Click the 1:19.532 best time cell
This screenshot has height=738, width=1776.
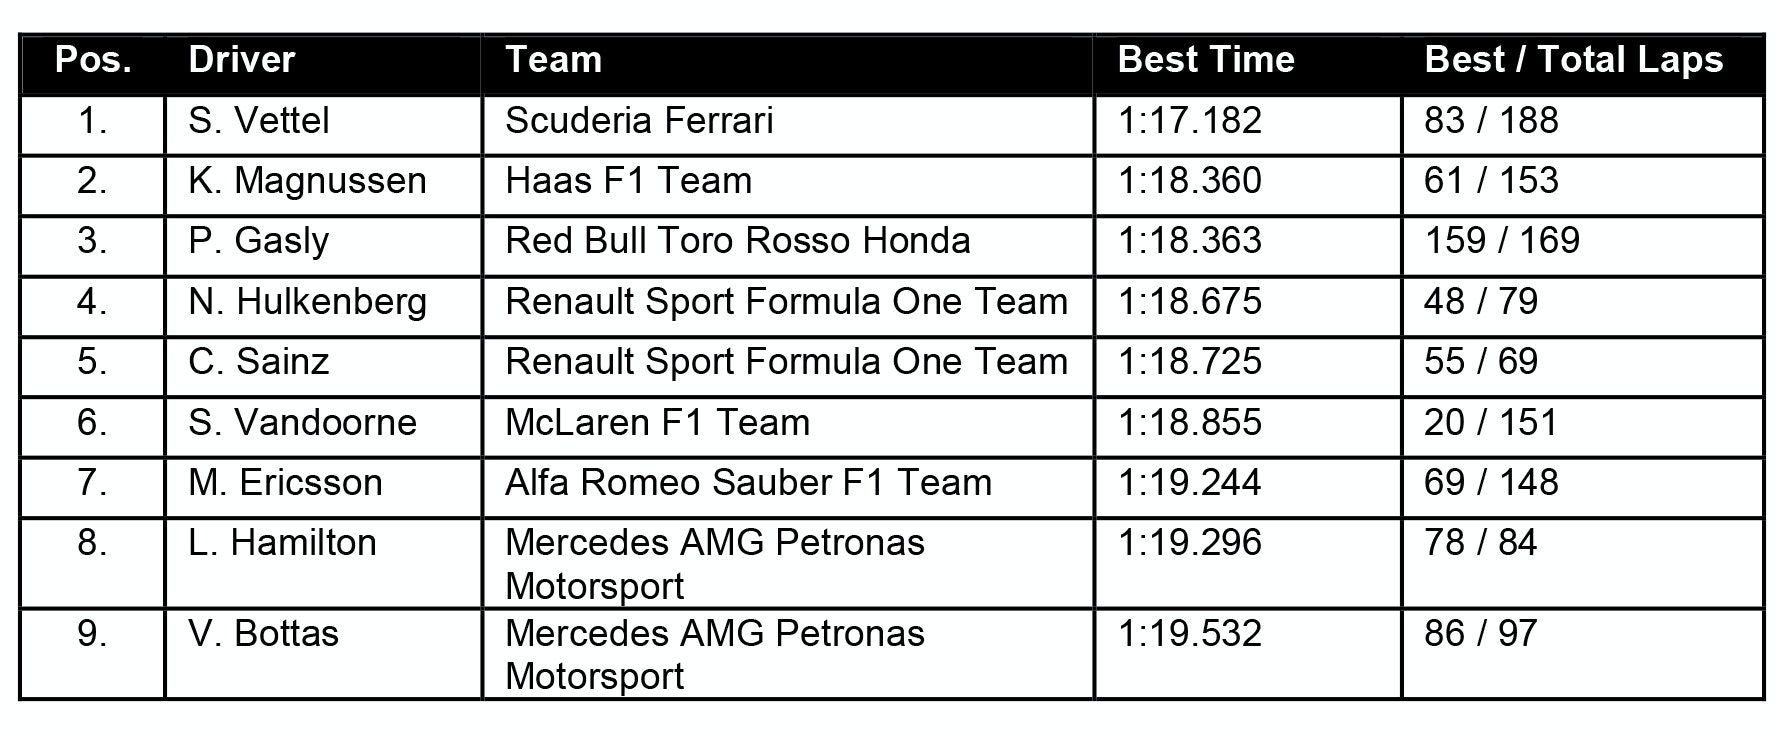pos(1189,634)
